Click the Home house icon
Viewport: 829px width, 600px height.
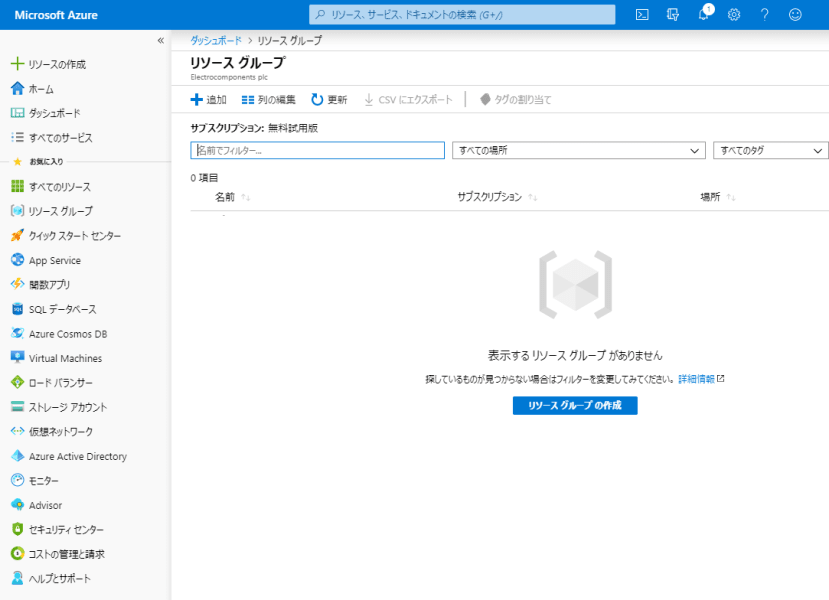[x=17, y=88]
